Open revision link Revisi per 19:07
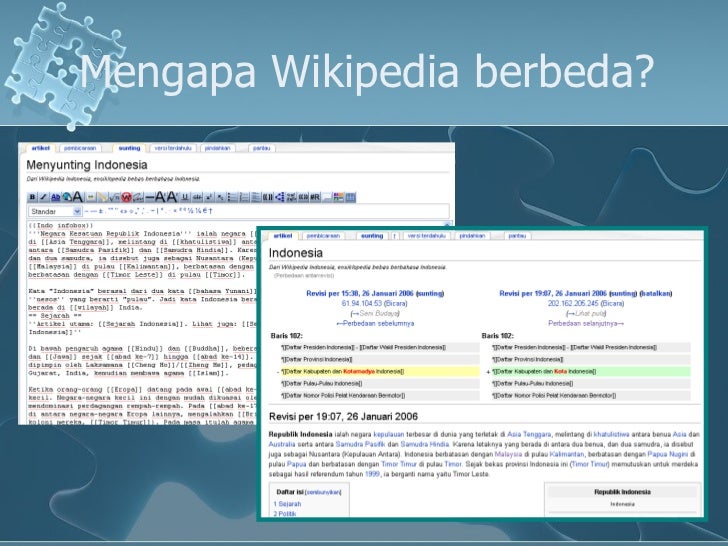 pyautogui.click(x=552, y=293)
